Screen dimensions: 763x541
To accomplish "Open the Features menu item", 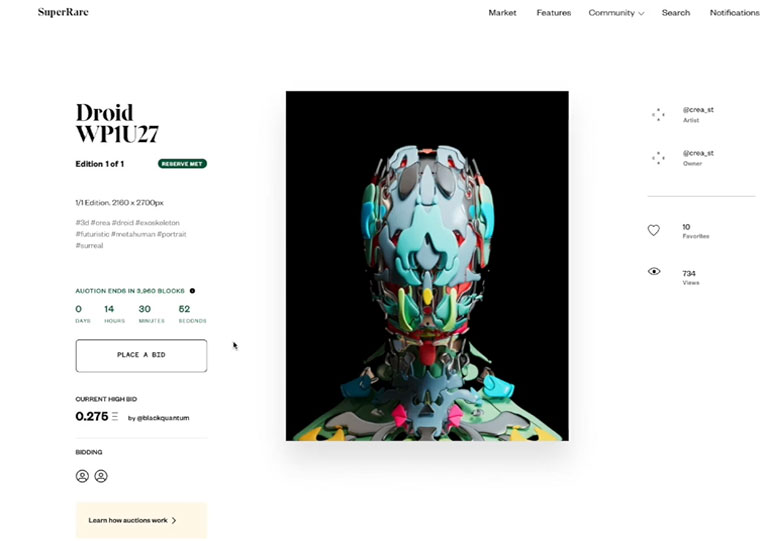I will point(554,13).
